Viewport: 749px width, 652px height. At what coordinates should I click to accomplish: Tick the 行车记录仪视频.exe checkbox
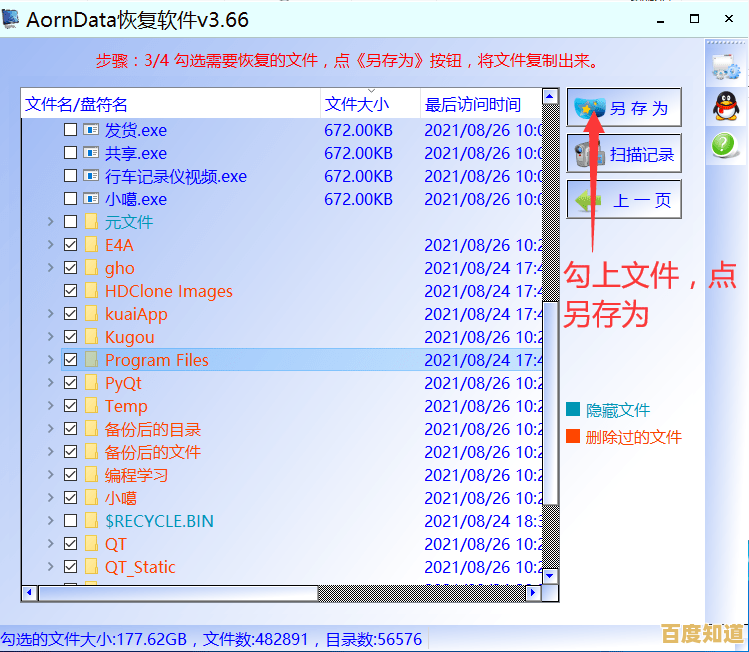click(70, 175)
